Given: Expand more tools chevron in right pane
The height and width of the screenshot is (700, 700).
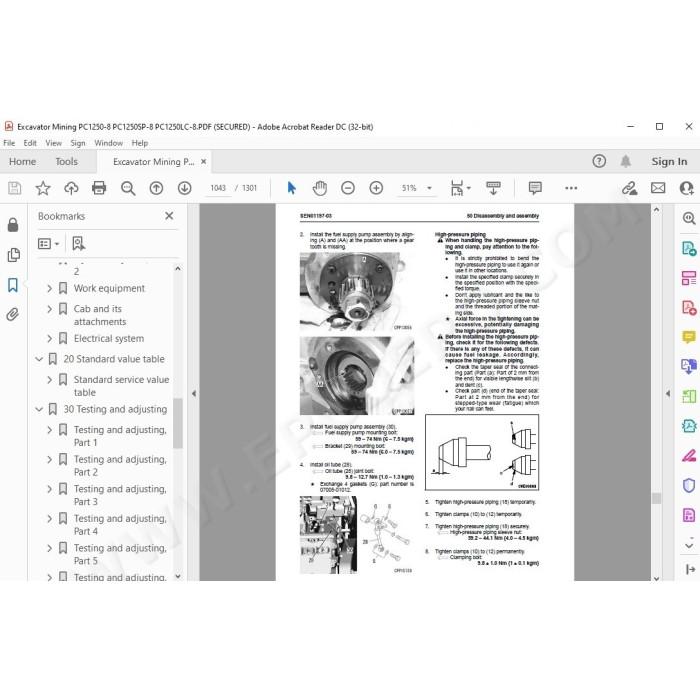Looking at the screenshot, I should point(689,546).
